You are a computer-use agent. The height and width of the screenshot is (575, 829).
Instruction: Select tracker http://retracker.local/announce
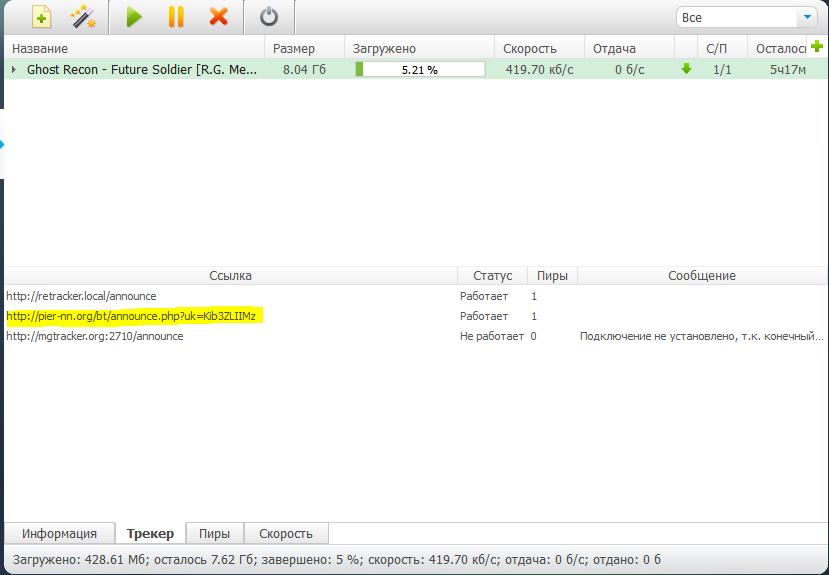tap(81, 296)
